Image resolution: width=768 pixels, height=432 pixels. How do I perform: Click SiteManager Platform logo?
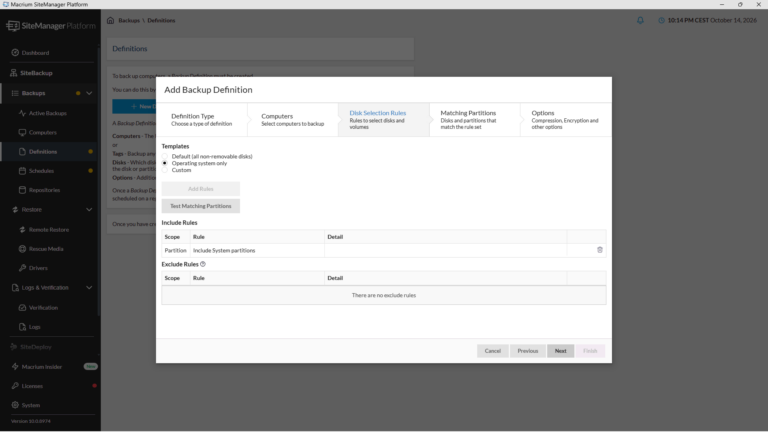point(51,25)
